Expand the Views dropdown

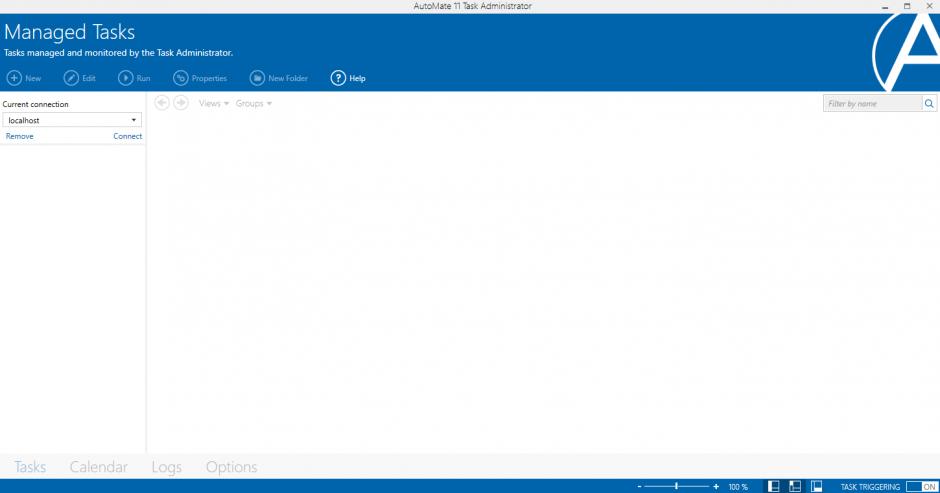click(x=214, y=103)
